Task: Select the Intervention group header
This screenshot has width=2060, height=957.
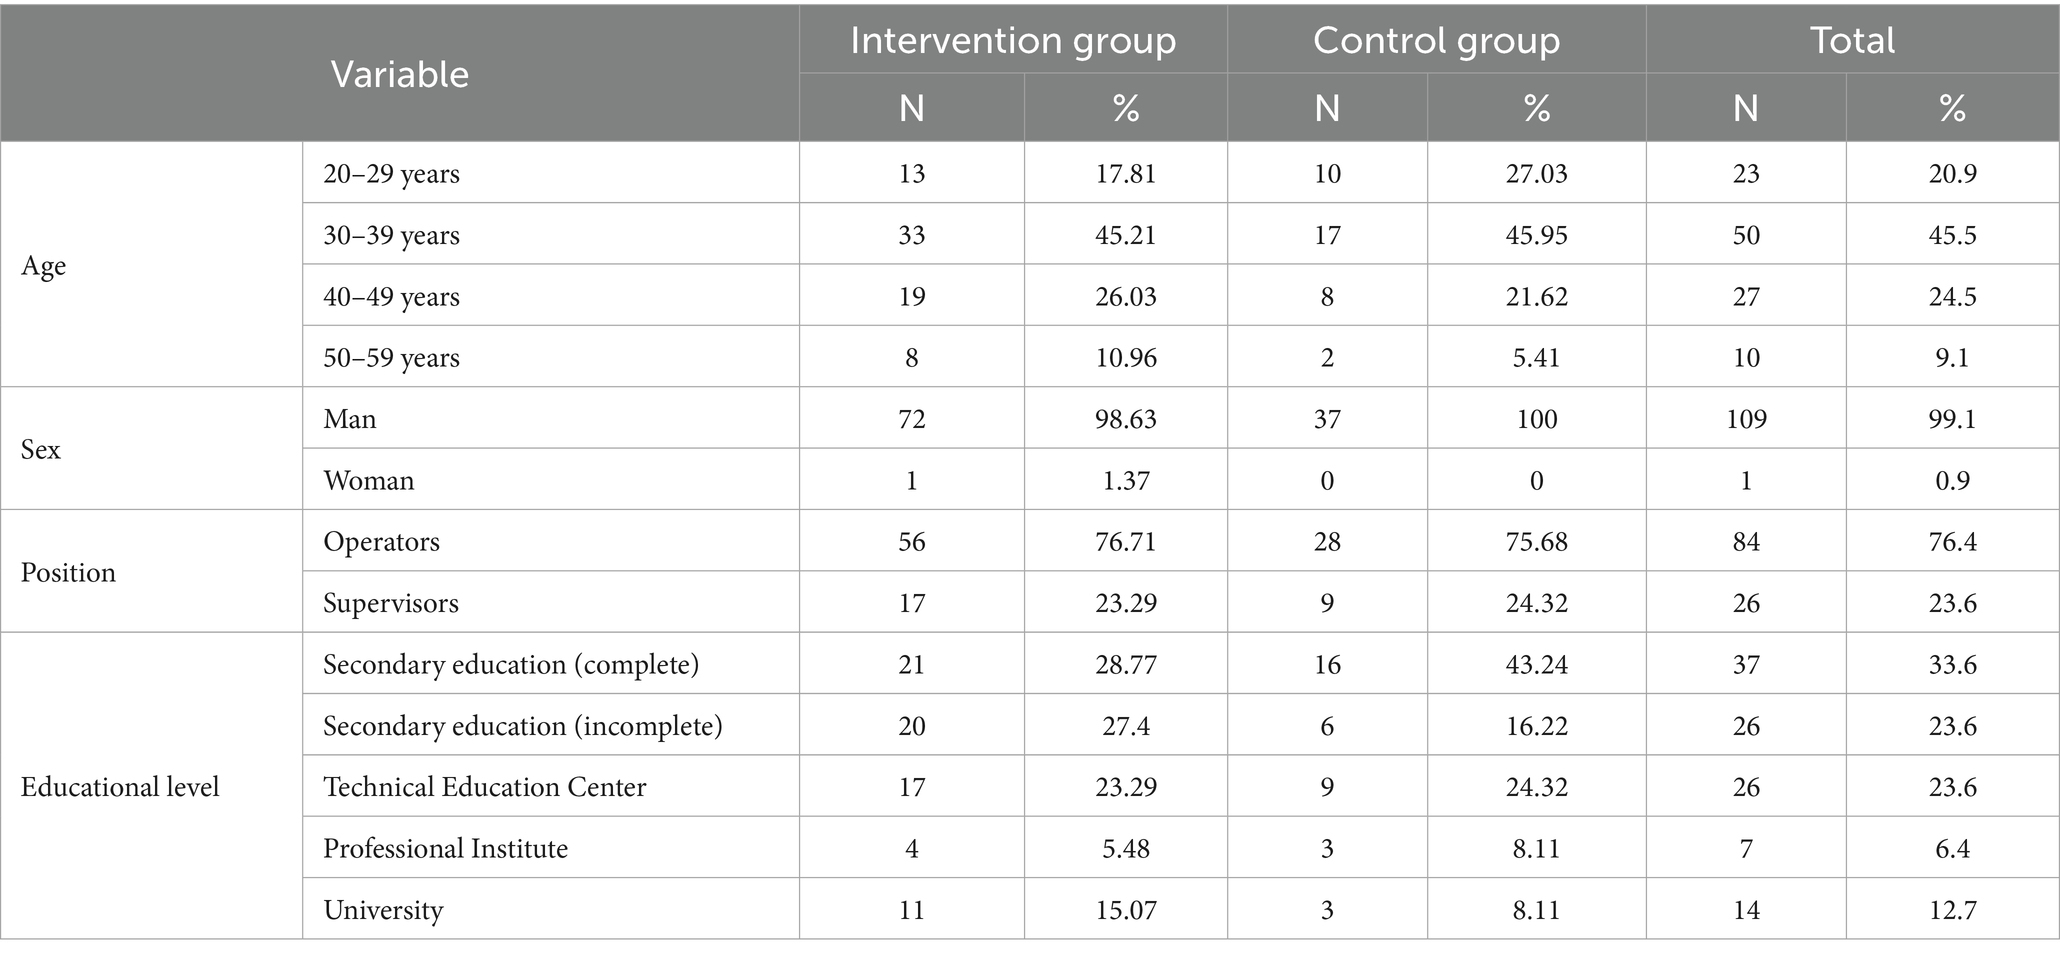Action: [1012, 41]
